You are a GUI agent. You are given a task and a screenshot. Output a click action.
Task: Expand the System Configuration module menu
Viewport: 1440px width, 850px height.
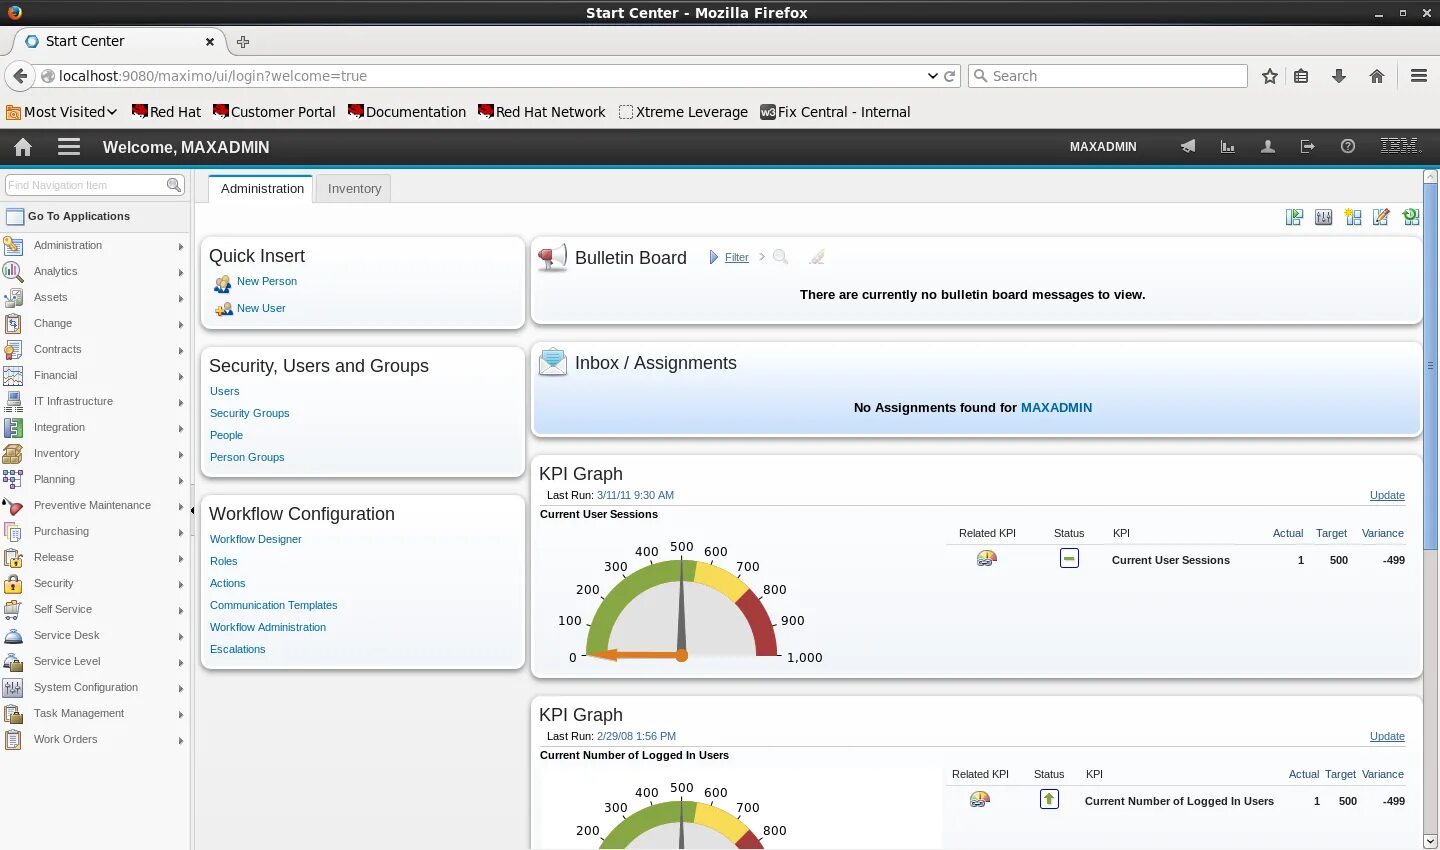tap(95, 687)
